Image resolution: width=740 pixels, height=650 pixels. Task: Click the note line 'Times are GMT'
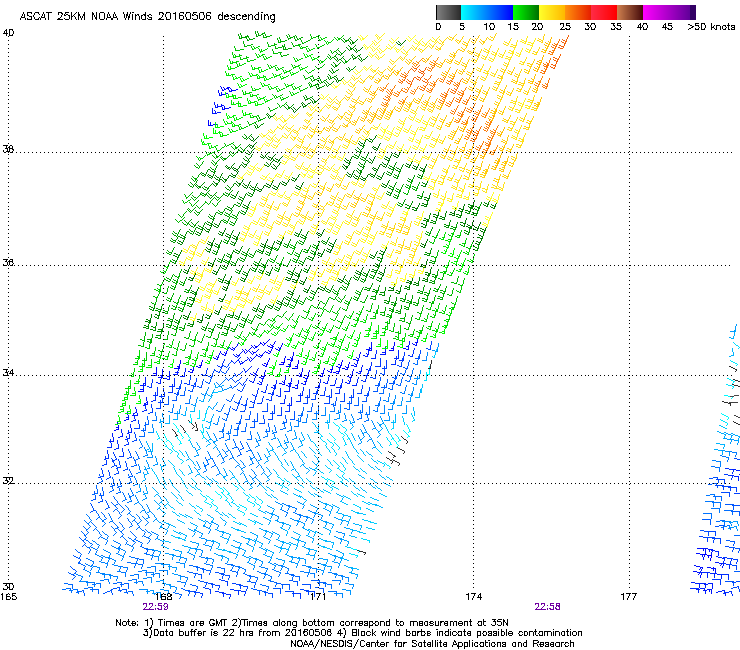click(x=194, y=623)
